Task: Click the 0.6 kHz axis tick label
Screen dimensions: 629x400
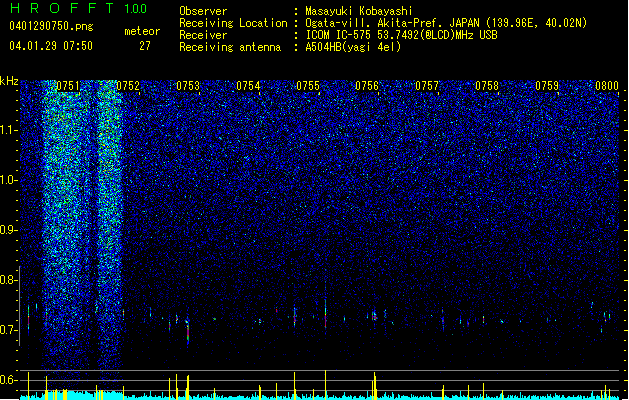Action: click(8, 380)
